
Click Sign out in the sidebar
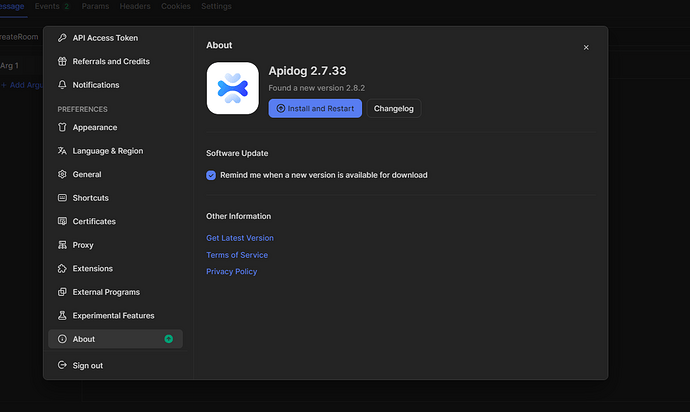[x=88, y=366]
